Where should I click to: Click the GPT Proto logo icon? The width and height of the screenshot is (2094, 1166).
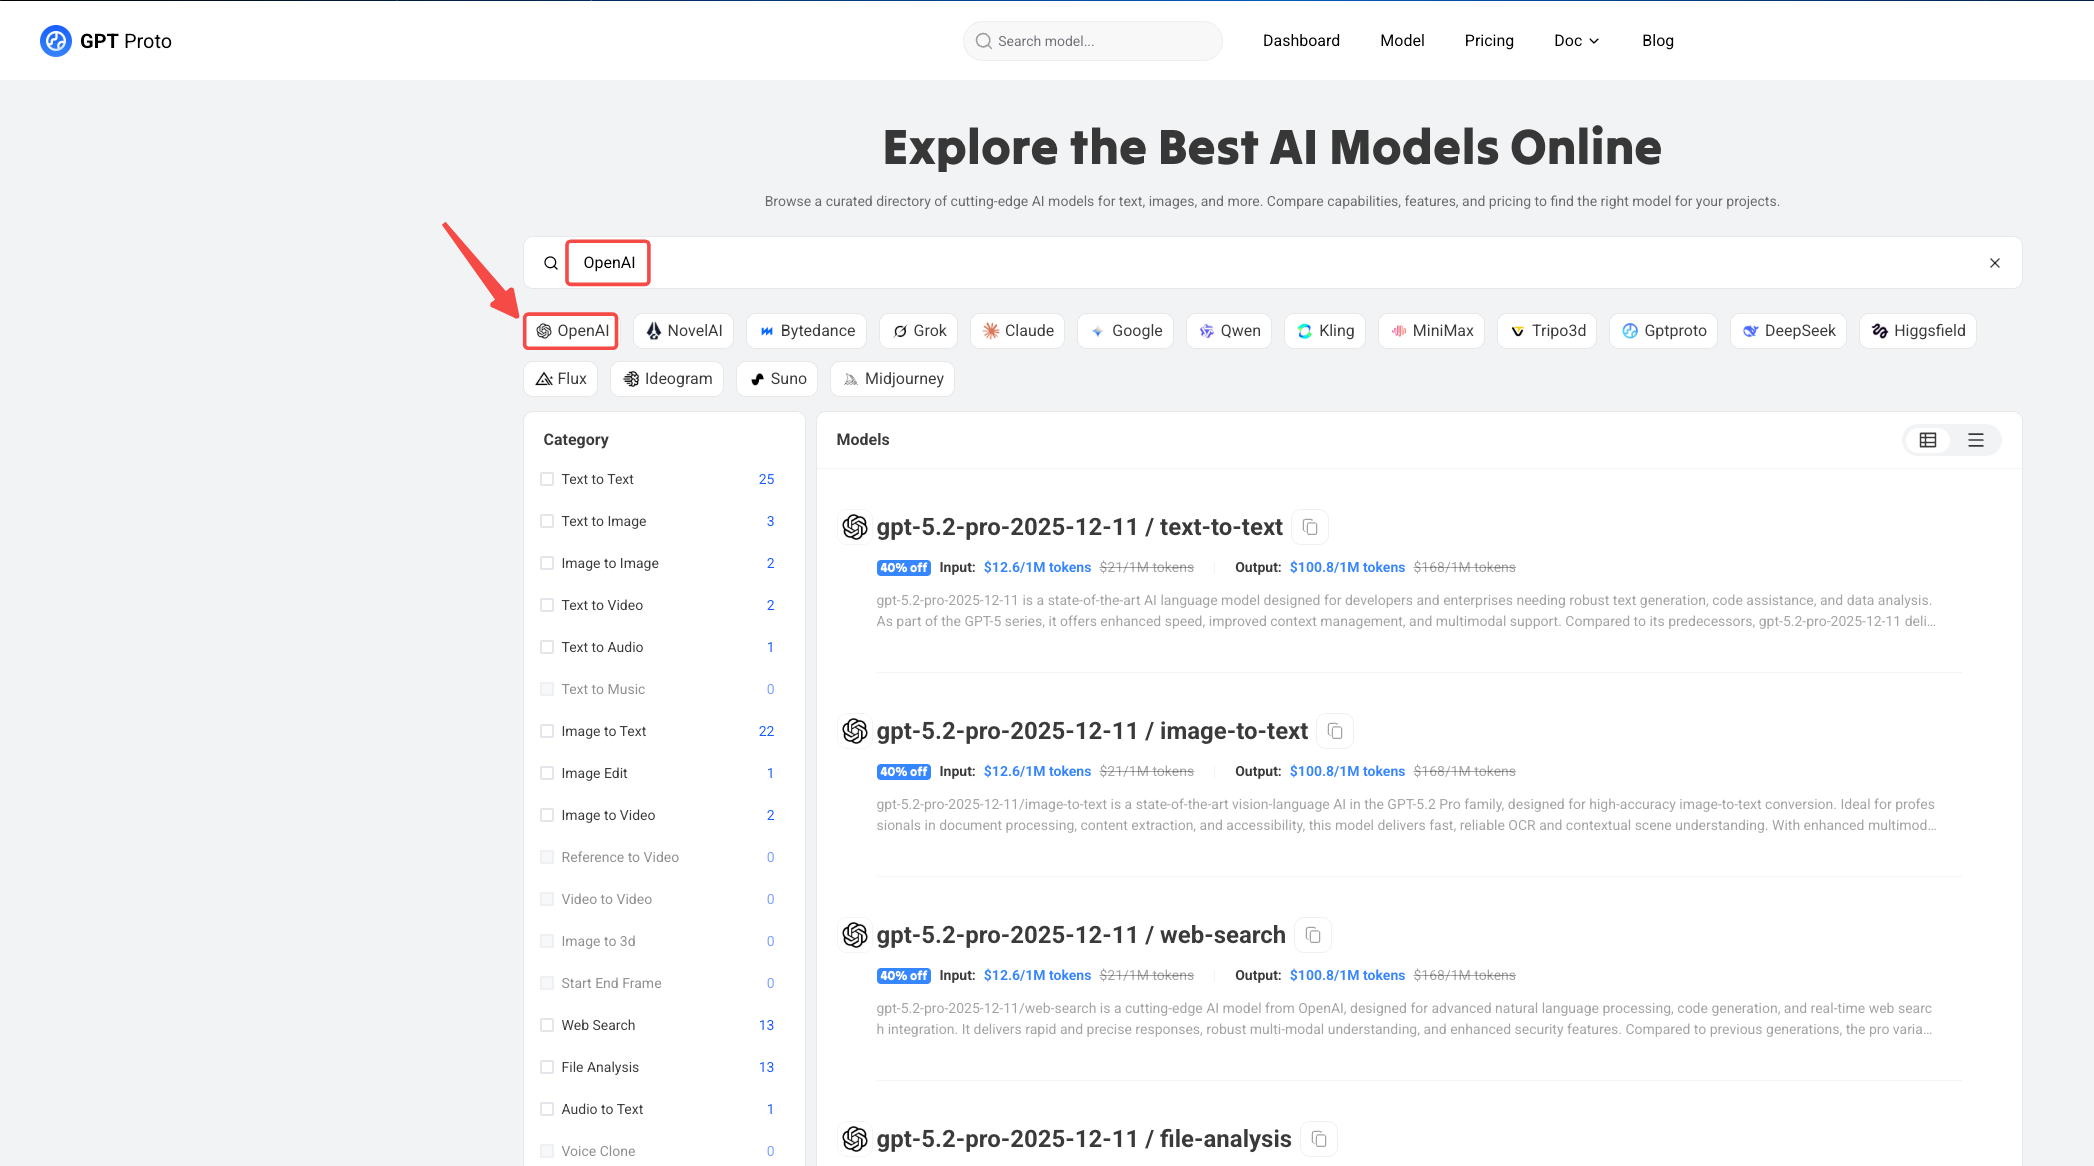[x=56, y=40]
